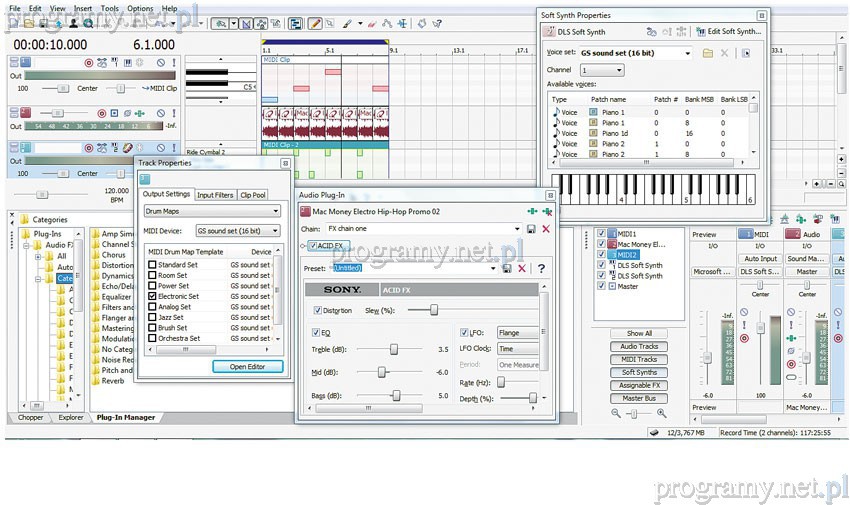Save the FX chain preset icon

tap(530, 229)
